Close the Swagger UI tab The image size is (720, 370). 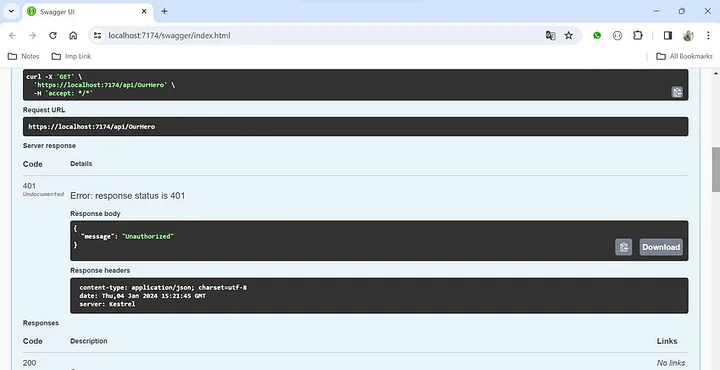144,11
